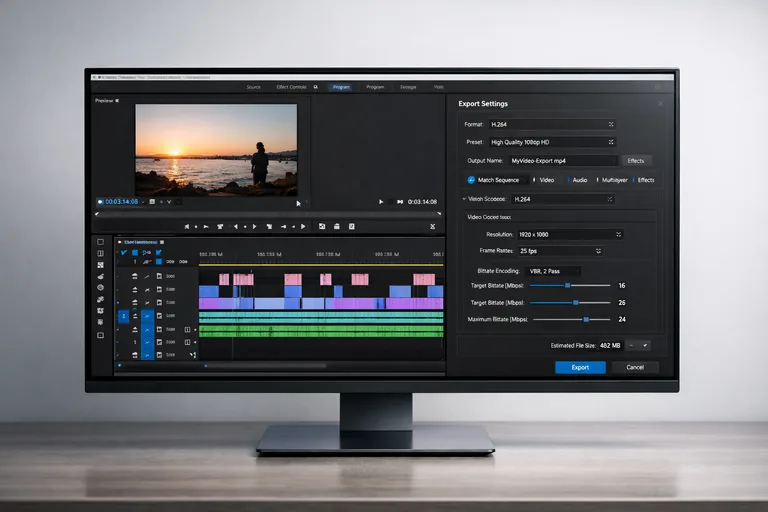768x512 pixels.
Task: Click the menu icon beside sequence tab name
Action: click(162, 242)
